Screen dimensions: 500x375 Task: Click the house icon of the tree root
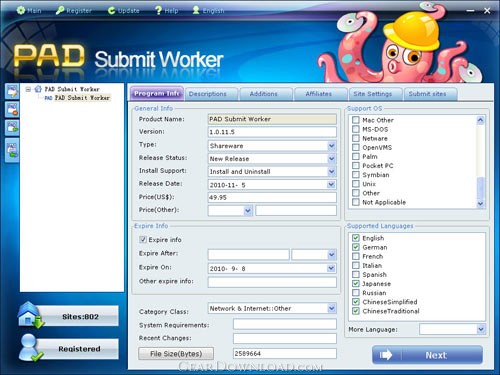(38, 89)
